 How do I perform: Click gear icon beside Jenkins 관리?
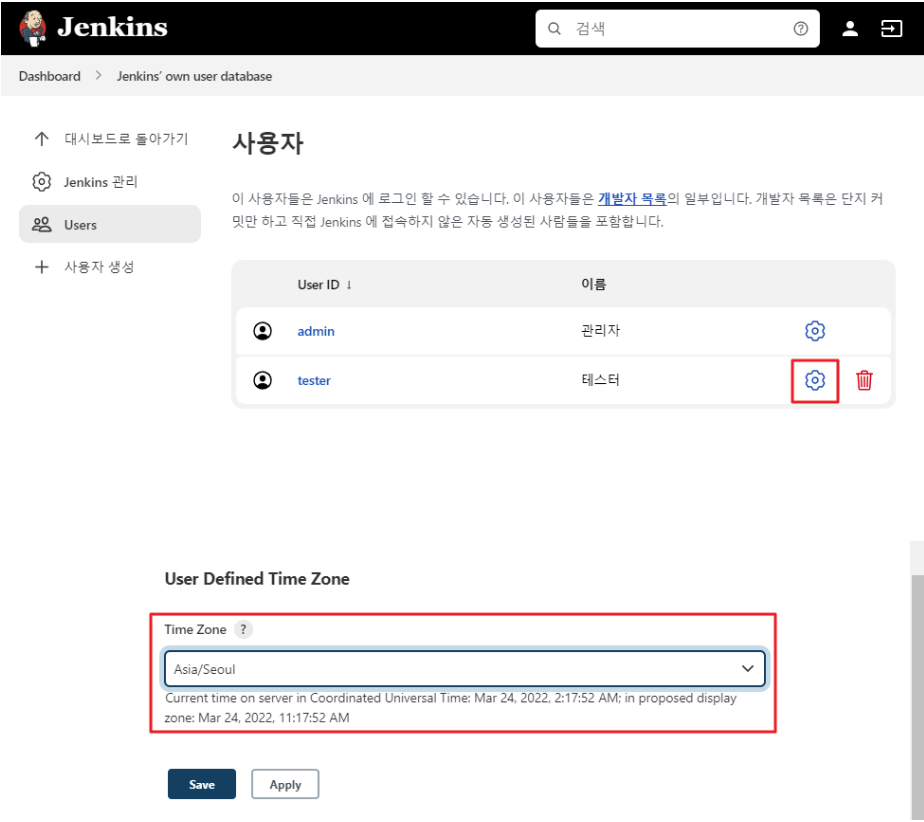click(x=41, y=182)
